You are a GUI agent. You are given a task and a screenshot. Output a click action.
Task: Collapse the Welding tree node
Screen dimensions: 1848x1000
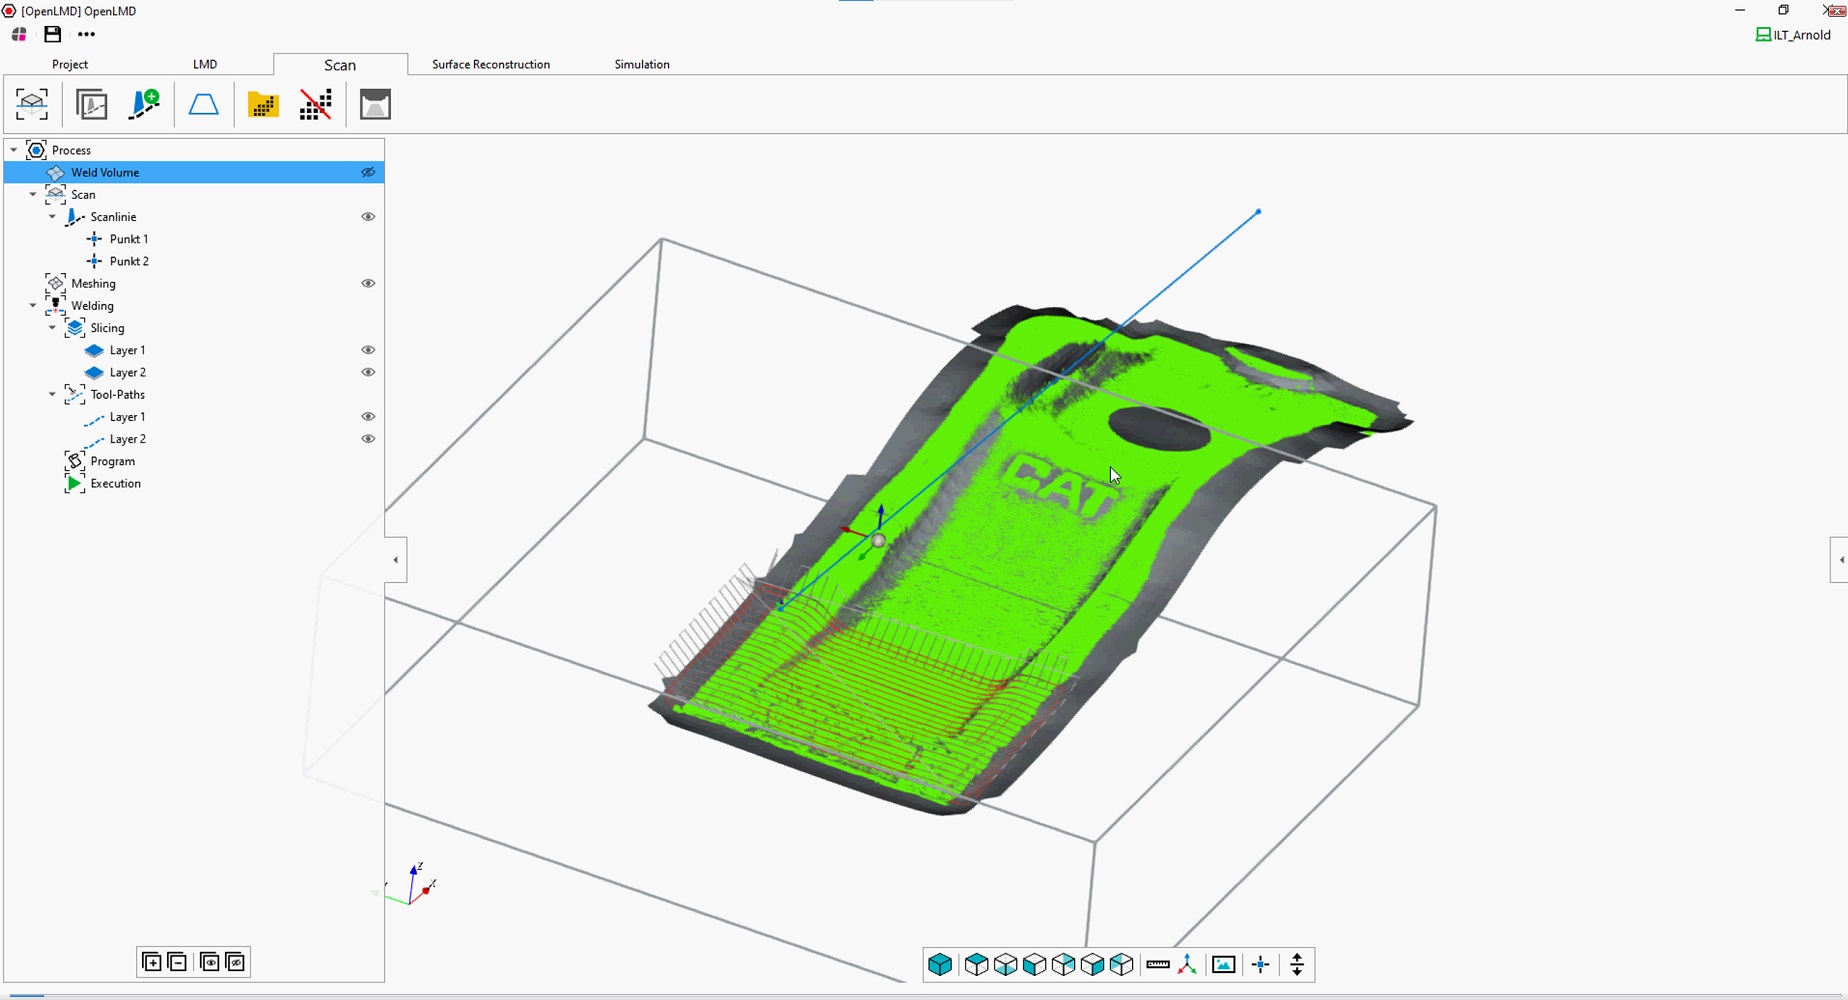pyautogui.click(x=33, y=306)
